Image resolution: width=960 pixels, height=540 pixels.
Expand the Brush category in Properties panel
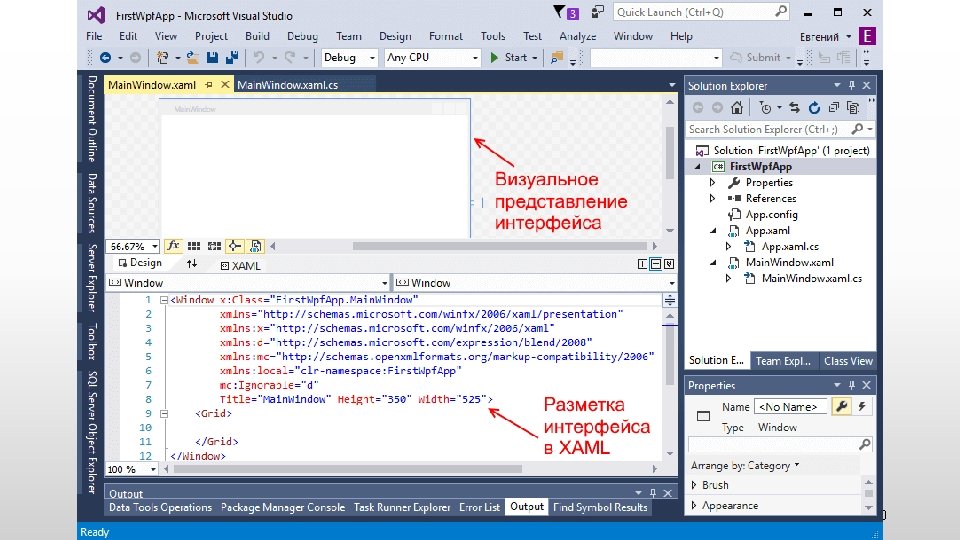(694, 485)
